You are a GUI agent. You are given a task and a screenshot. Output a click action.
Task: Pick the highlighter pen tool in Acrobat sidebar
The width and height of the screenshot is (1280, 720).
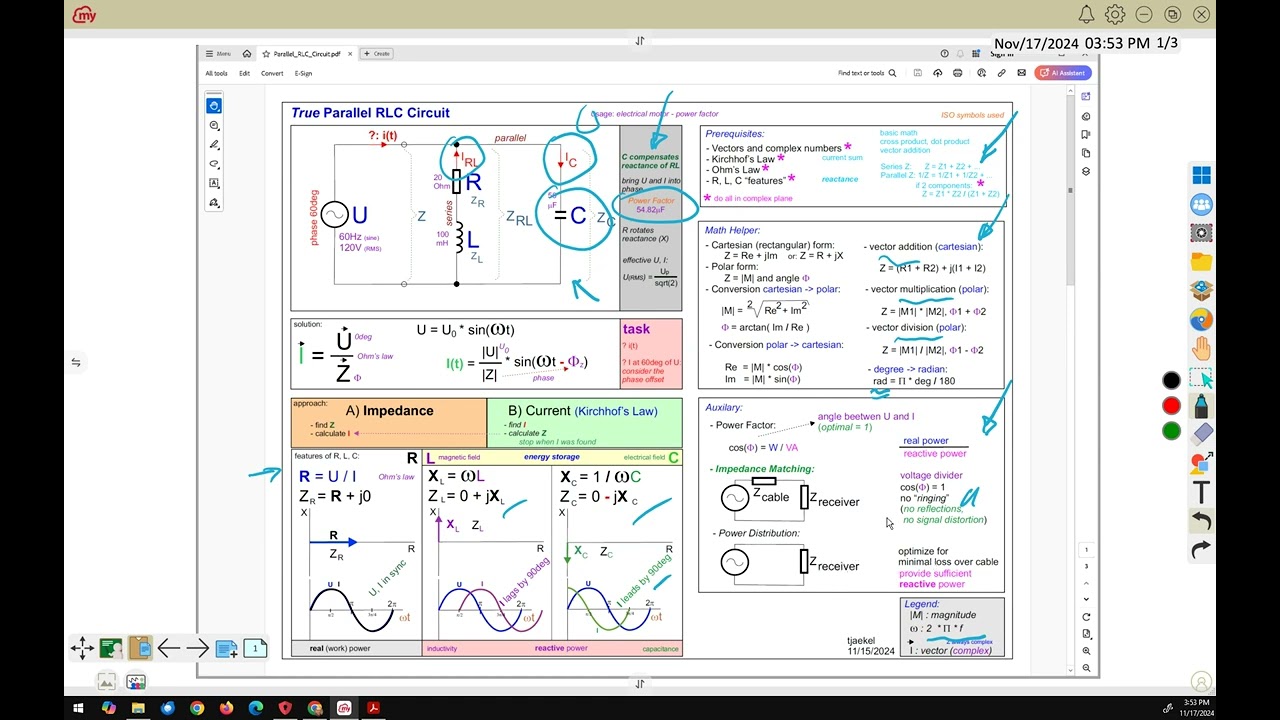tap(214, 145)
